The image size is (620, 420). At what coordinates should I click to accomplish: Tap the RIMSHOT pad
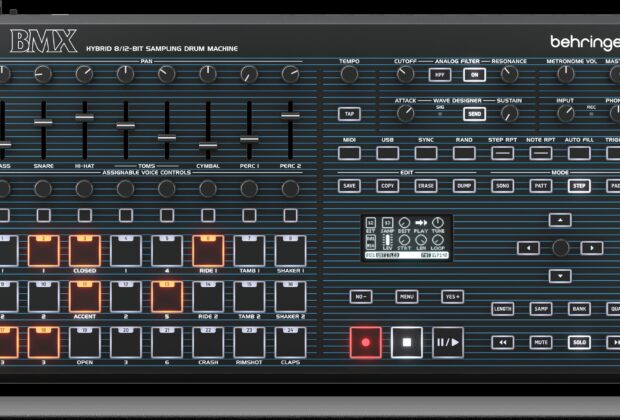point(249,342)
